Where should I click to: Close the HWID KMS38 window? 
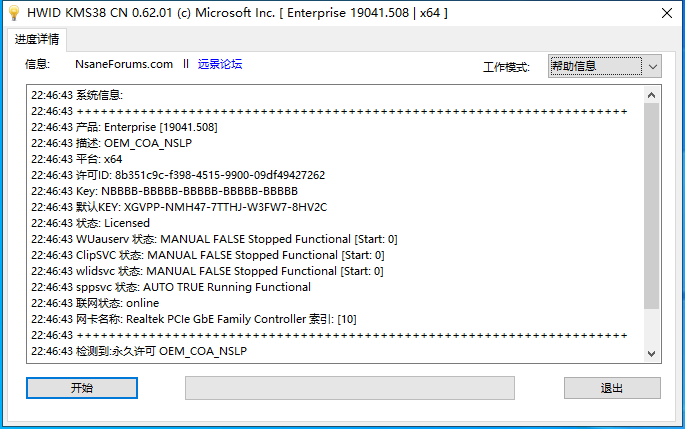[x=667, y=13]
